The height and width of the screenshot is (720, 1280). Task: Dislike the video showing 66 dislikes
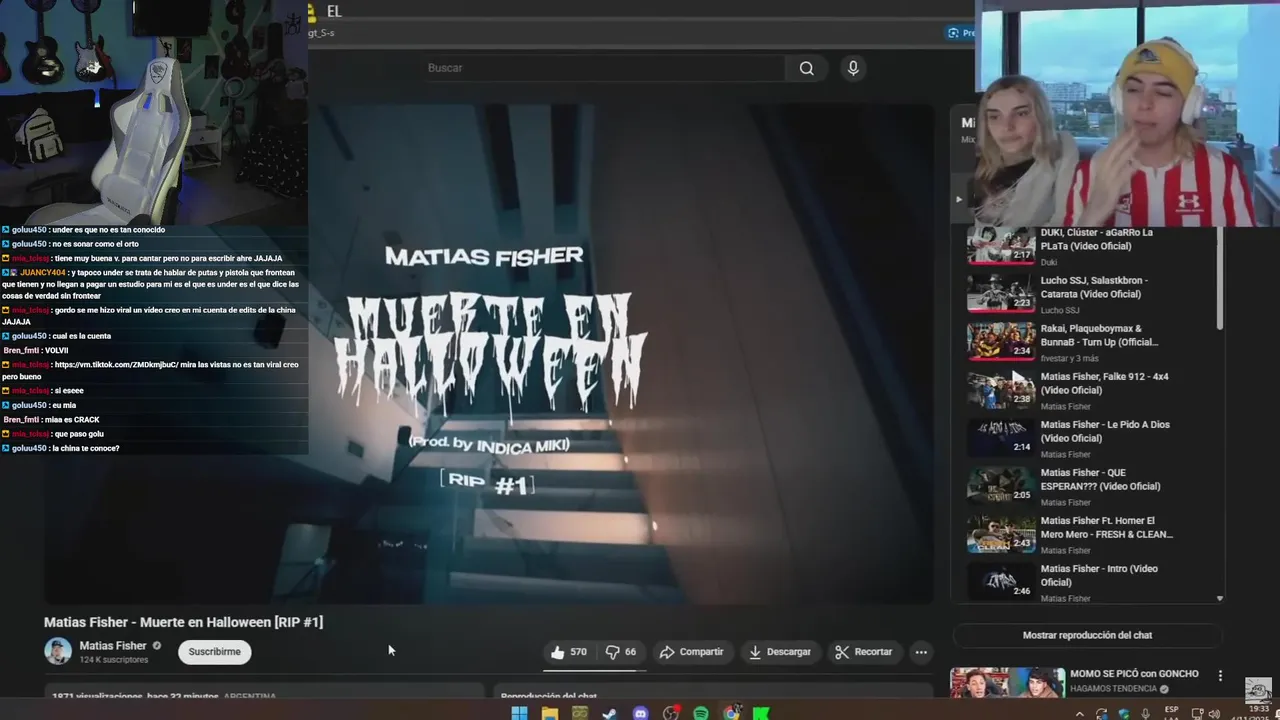620,652
